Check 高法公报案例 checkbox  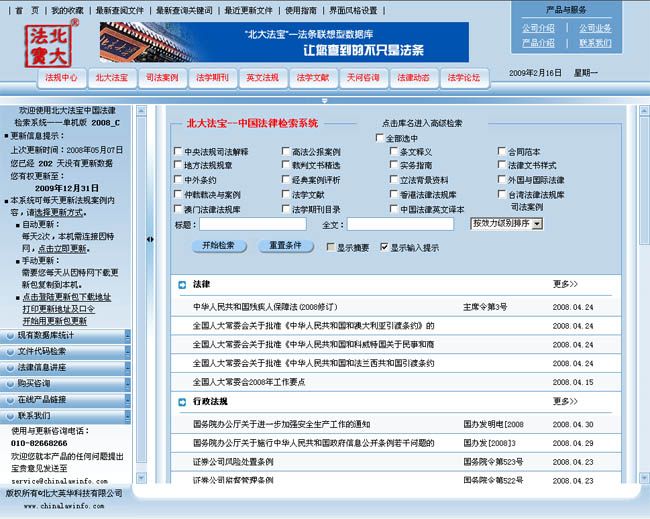(286, 151)
